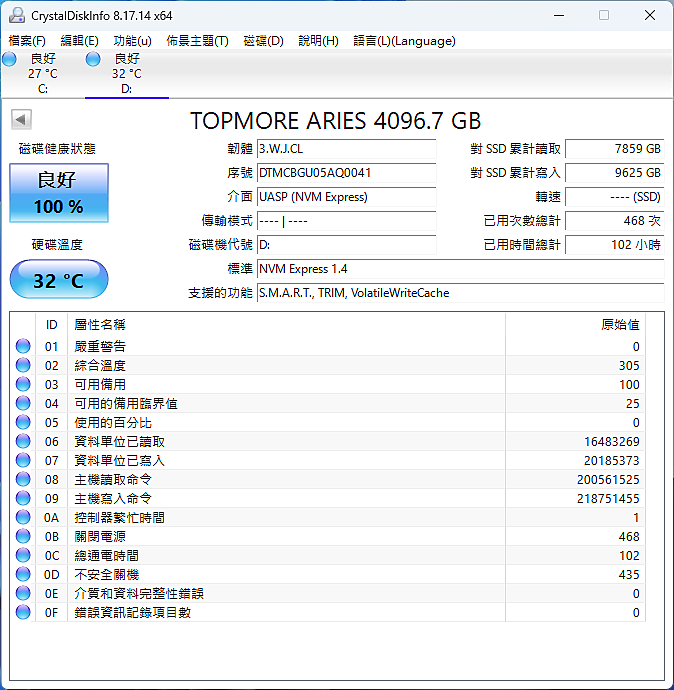Click the status orb for attribute 08 主機讀取命令
This screenshot has height=690, width=674.
[x=23, y=479]
